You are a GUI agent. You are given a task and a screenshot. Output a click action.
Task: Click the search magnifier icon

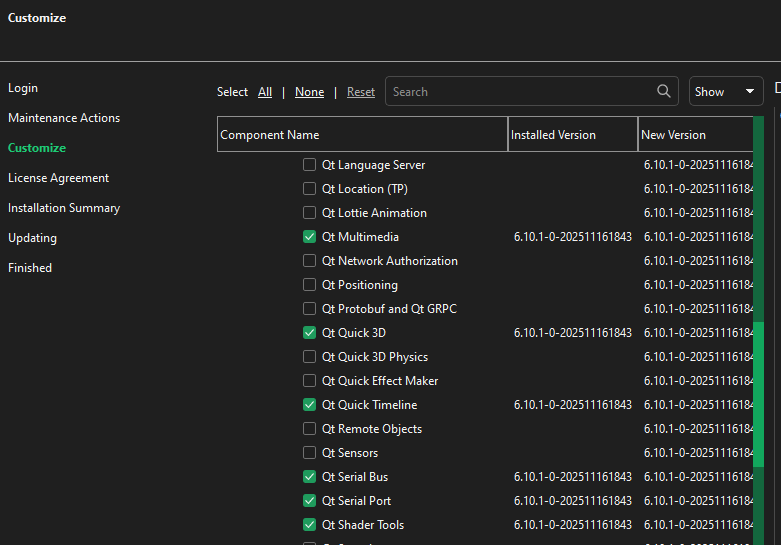(x=664, y=92)
